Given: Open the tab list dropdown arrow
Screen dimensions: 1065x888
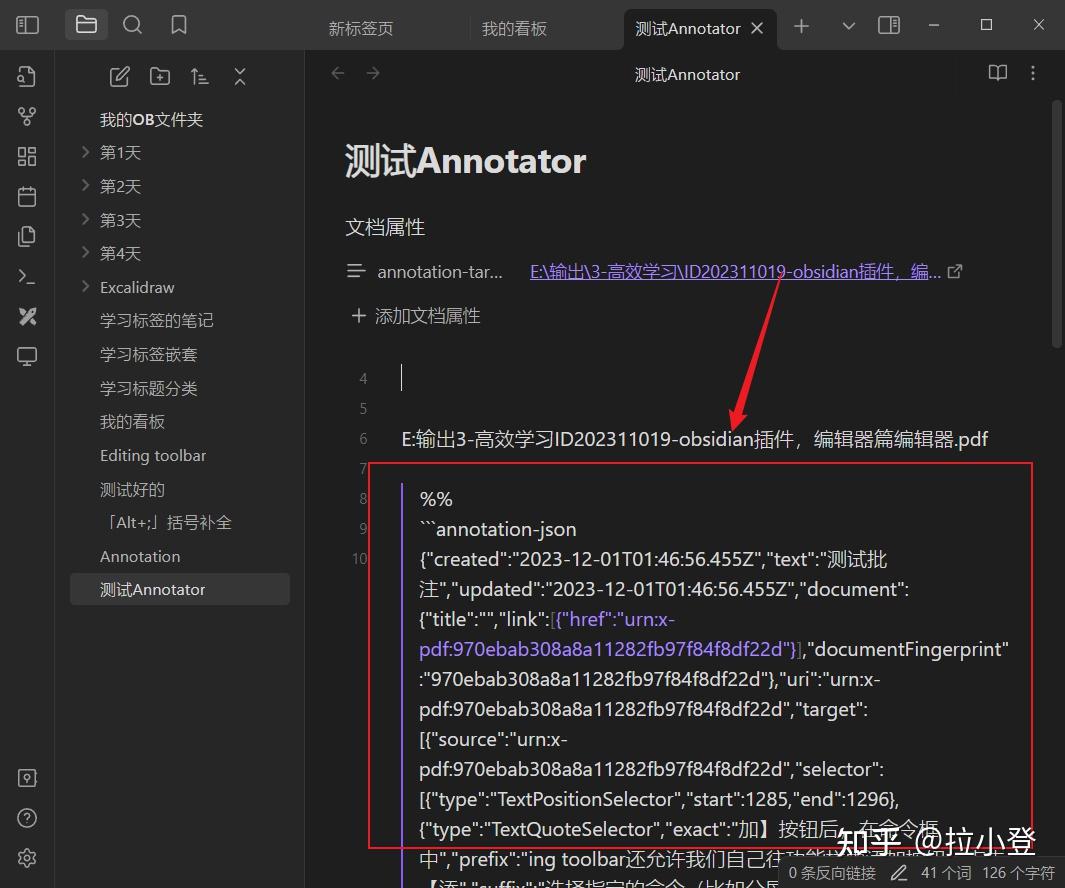Looking at the screenshot, I should 848,26.
